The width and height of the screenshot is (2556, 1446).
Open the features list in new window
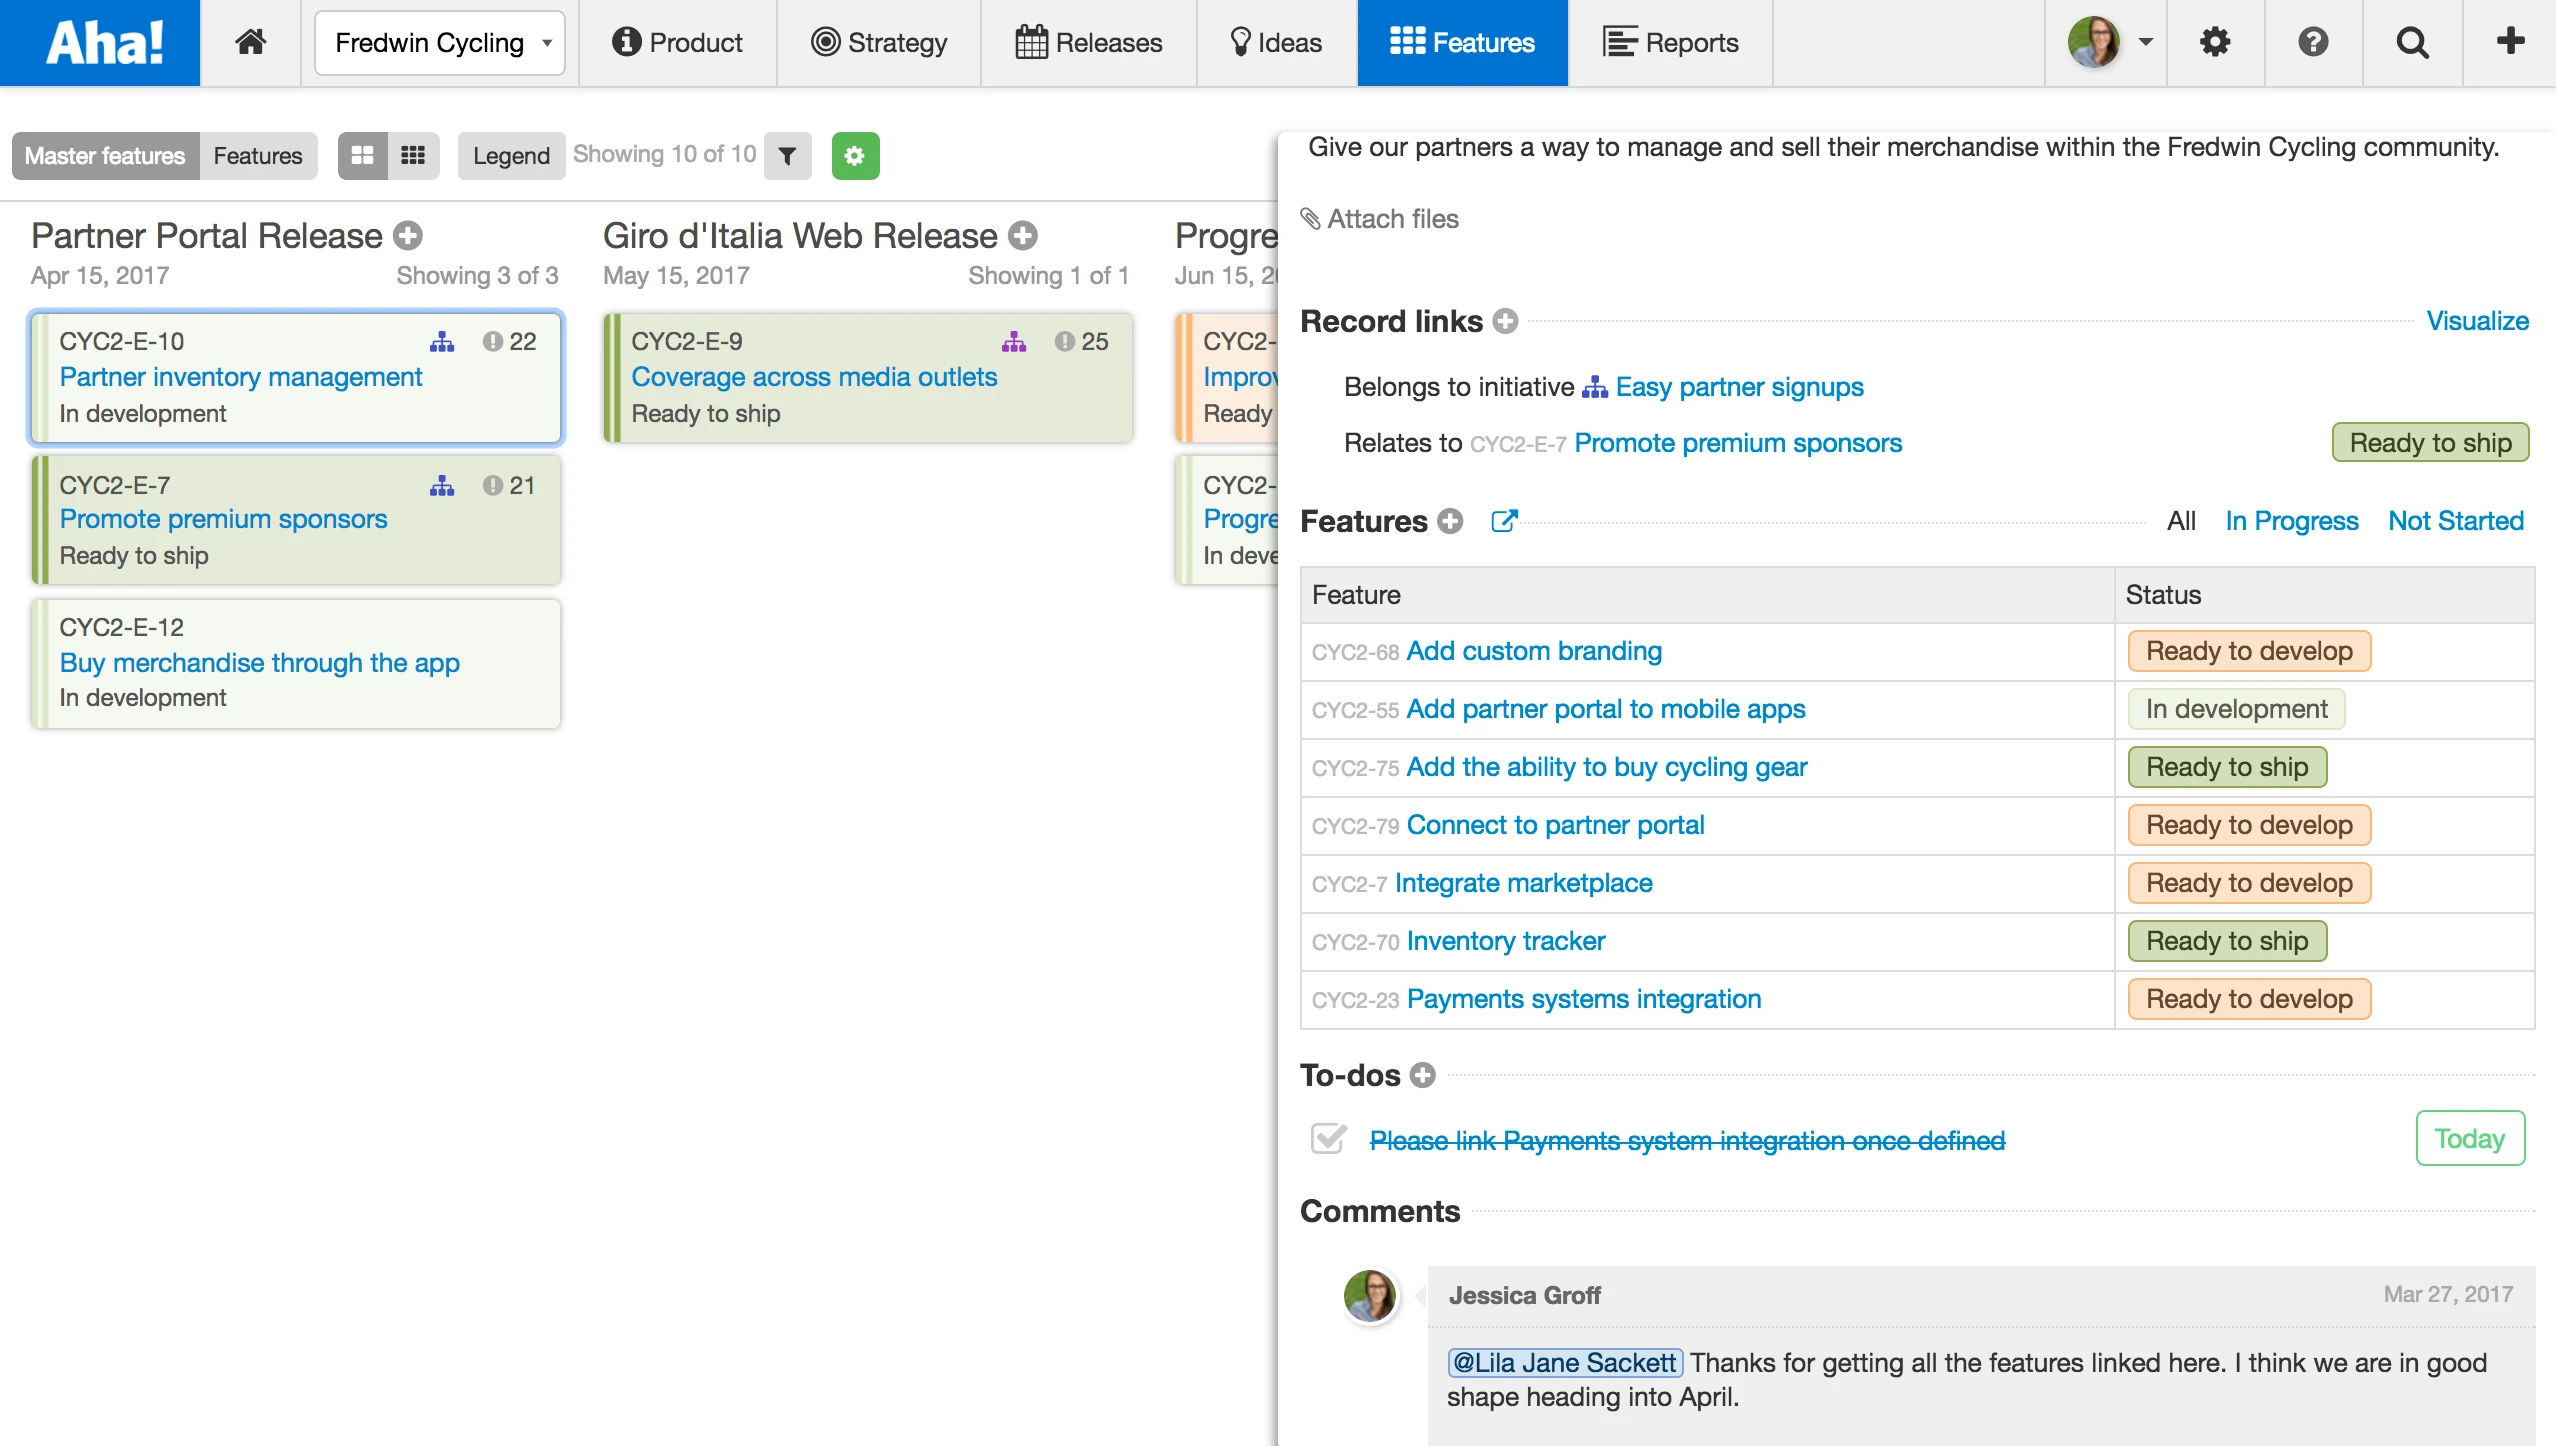pyautogui.click(x=1504, y=521)
